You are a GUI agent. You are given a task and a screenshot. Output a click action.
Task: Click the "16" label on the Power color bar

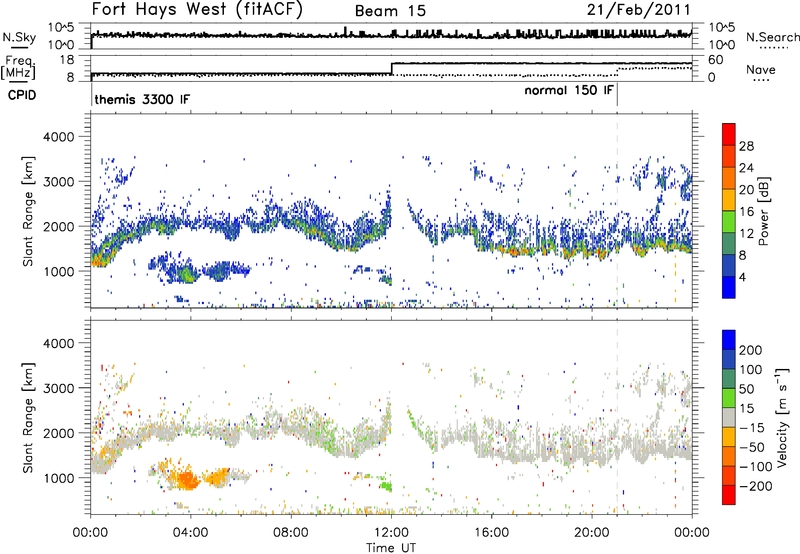pyautogui.click(x=746, y=212)
